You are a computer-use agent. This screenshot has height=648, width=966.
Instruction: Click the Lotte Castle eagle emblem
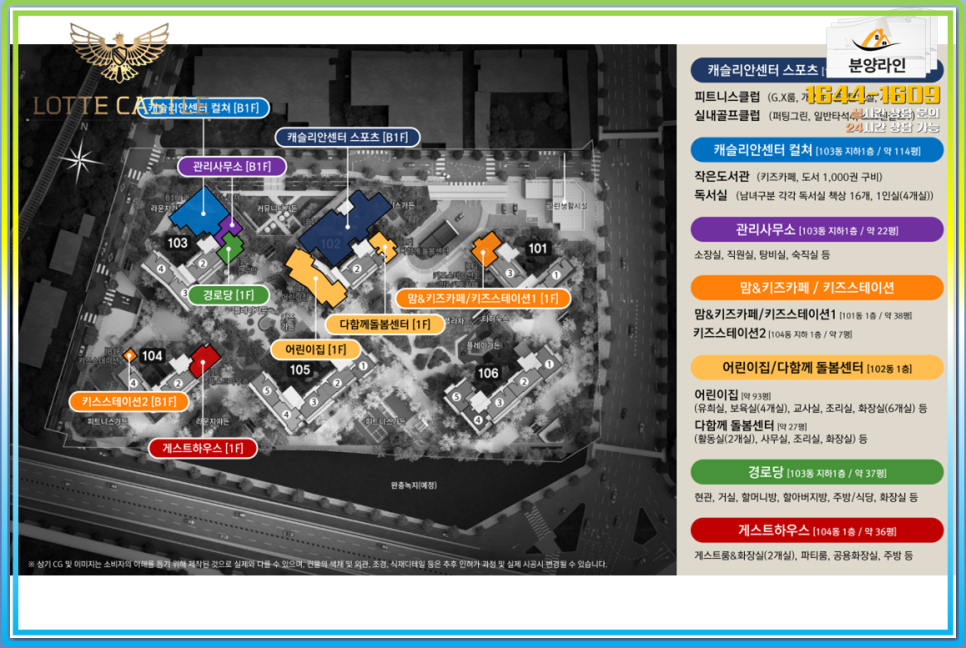point(119,52)
